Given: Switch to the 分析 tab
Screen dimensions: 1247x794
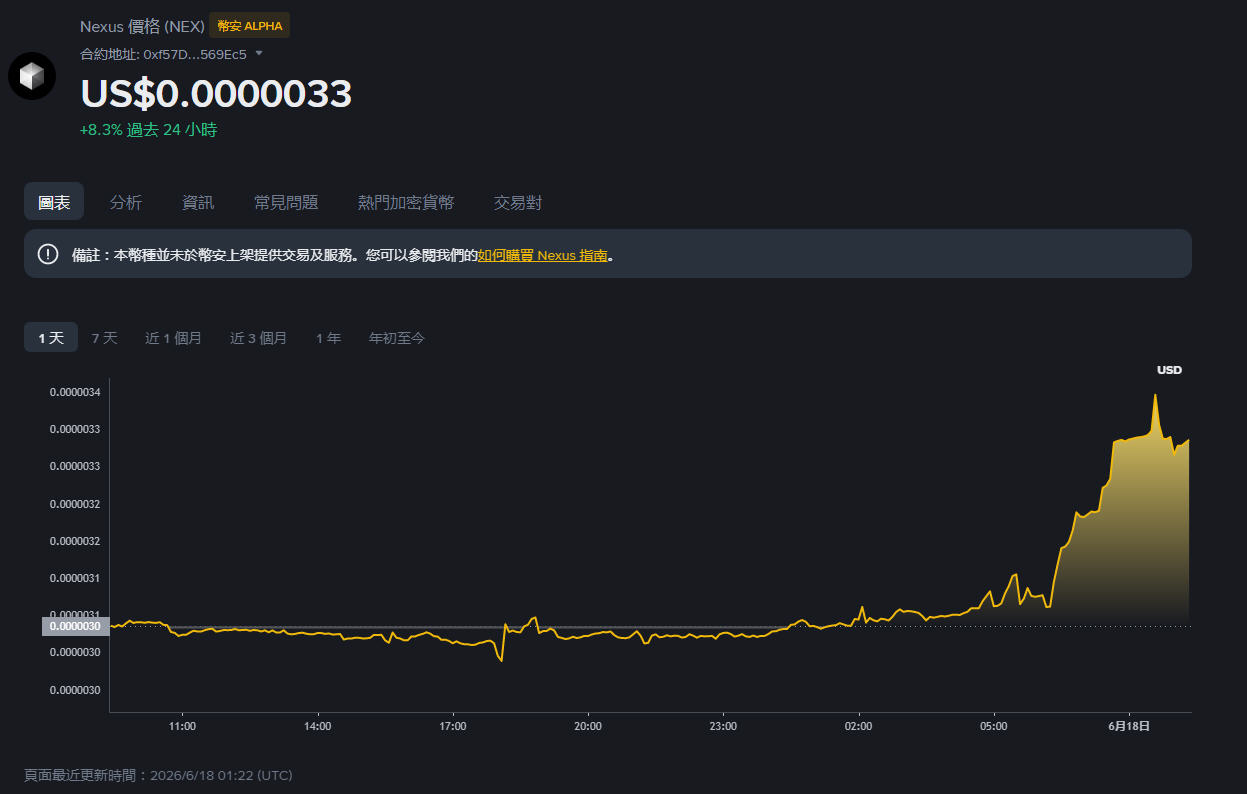Looking at the screenshot, I should click(x=126, y=202).
